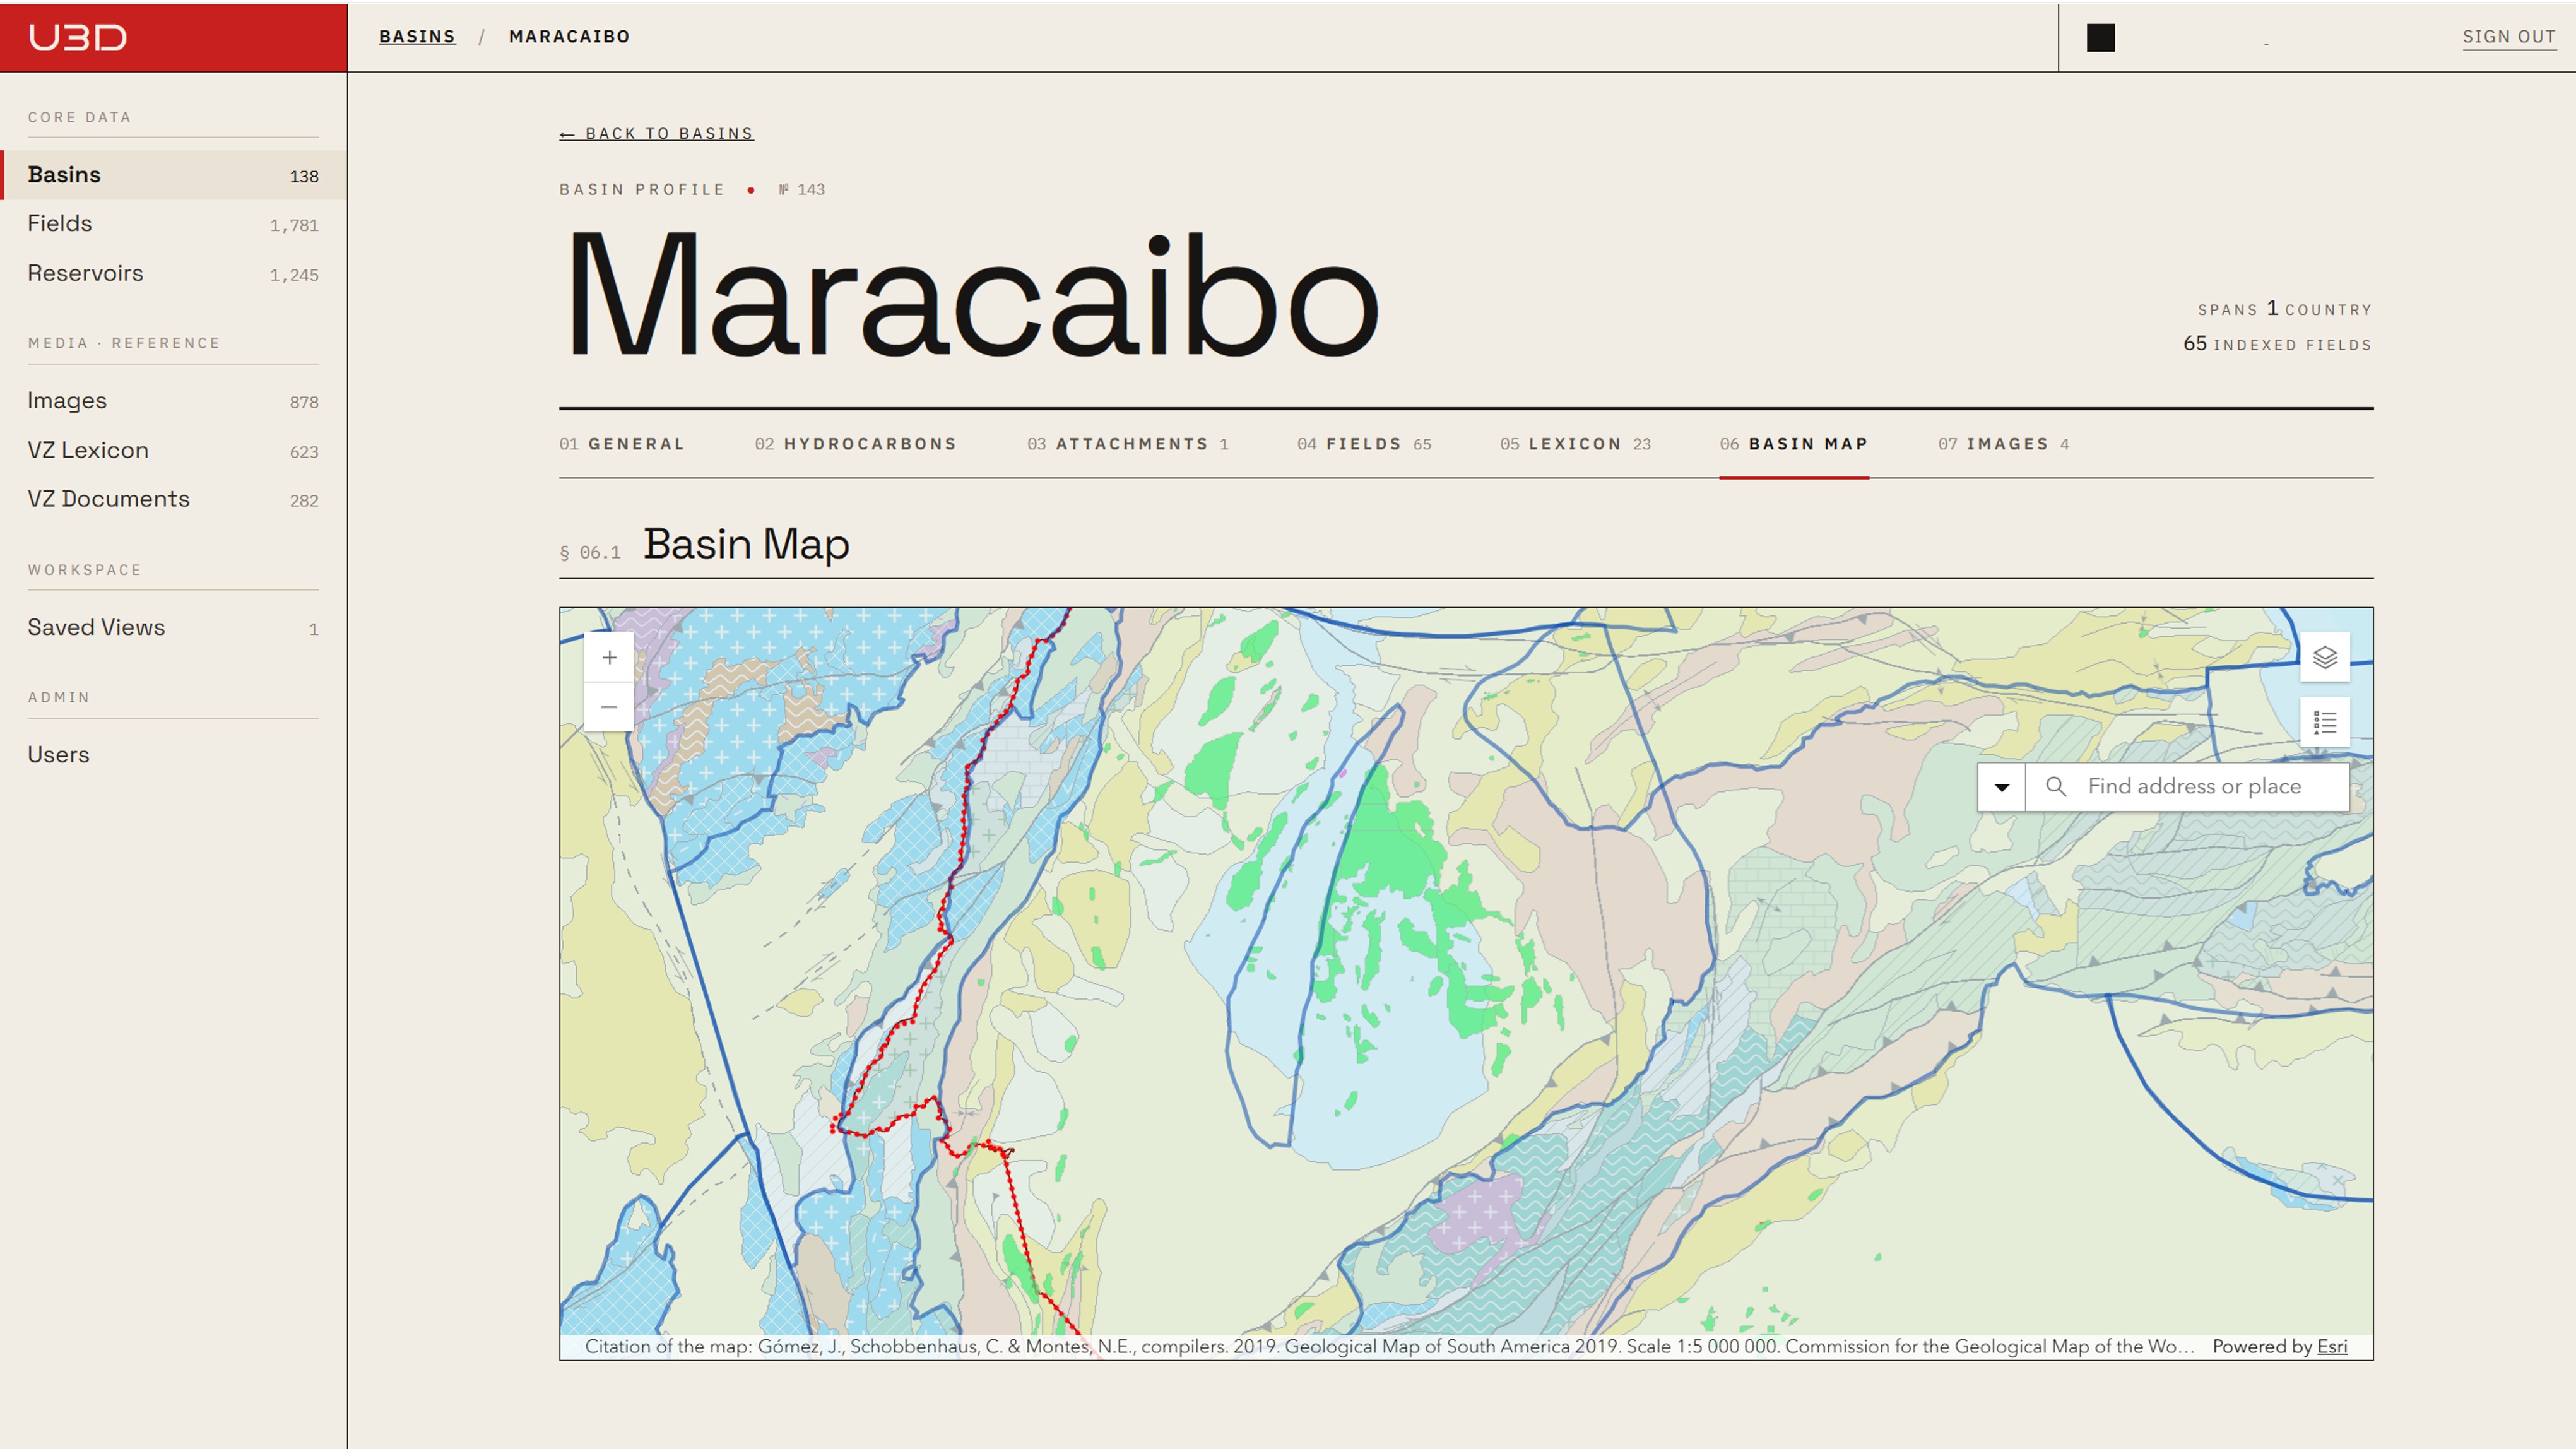Follow the Esri attribution link
The width and height of the screenshot is (2576, 1449).
2332,1347
